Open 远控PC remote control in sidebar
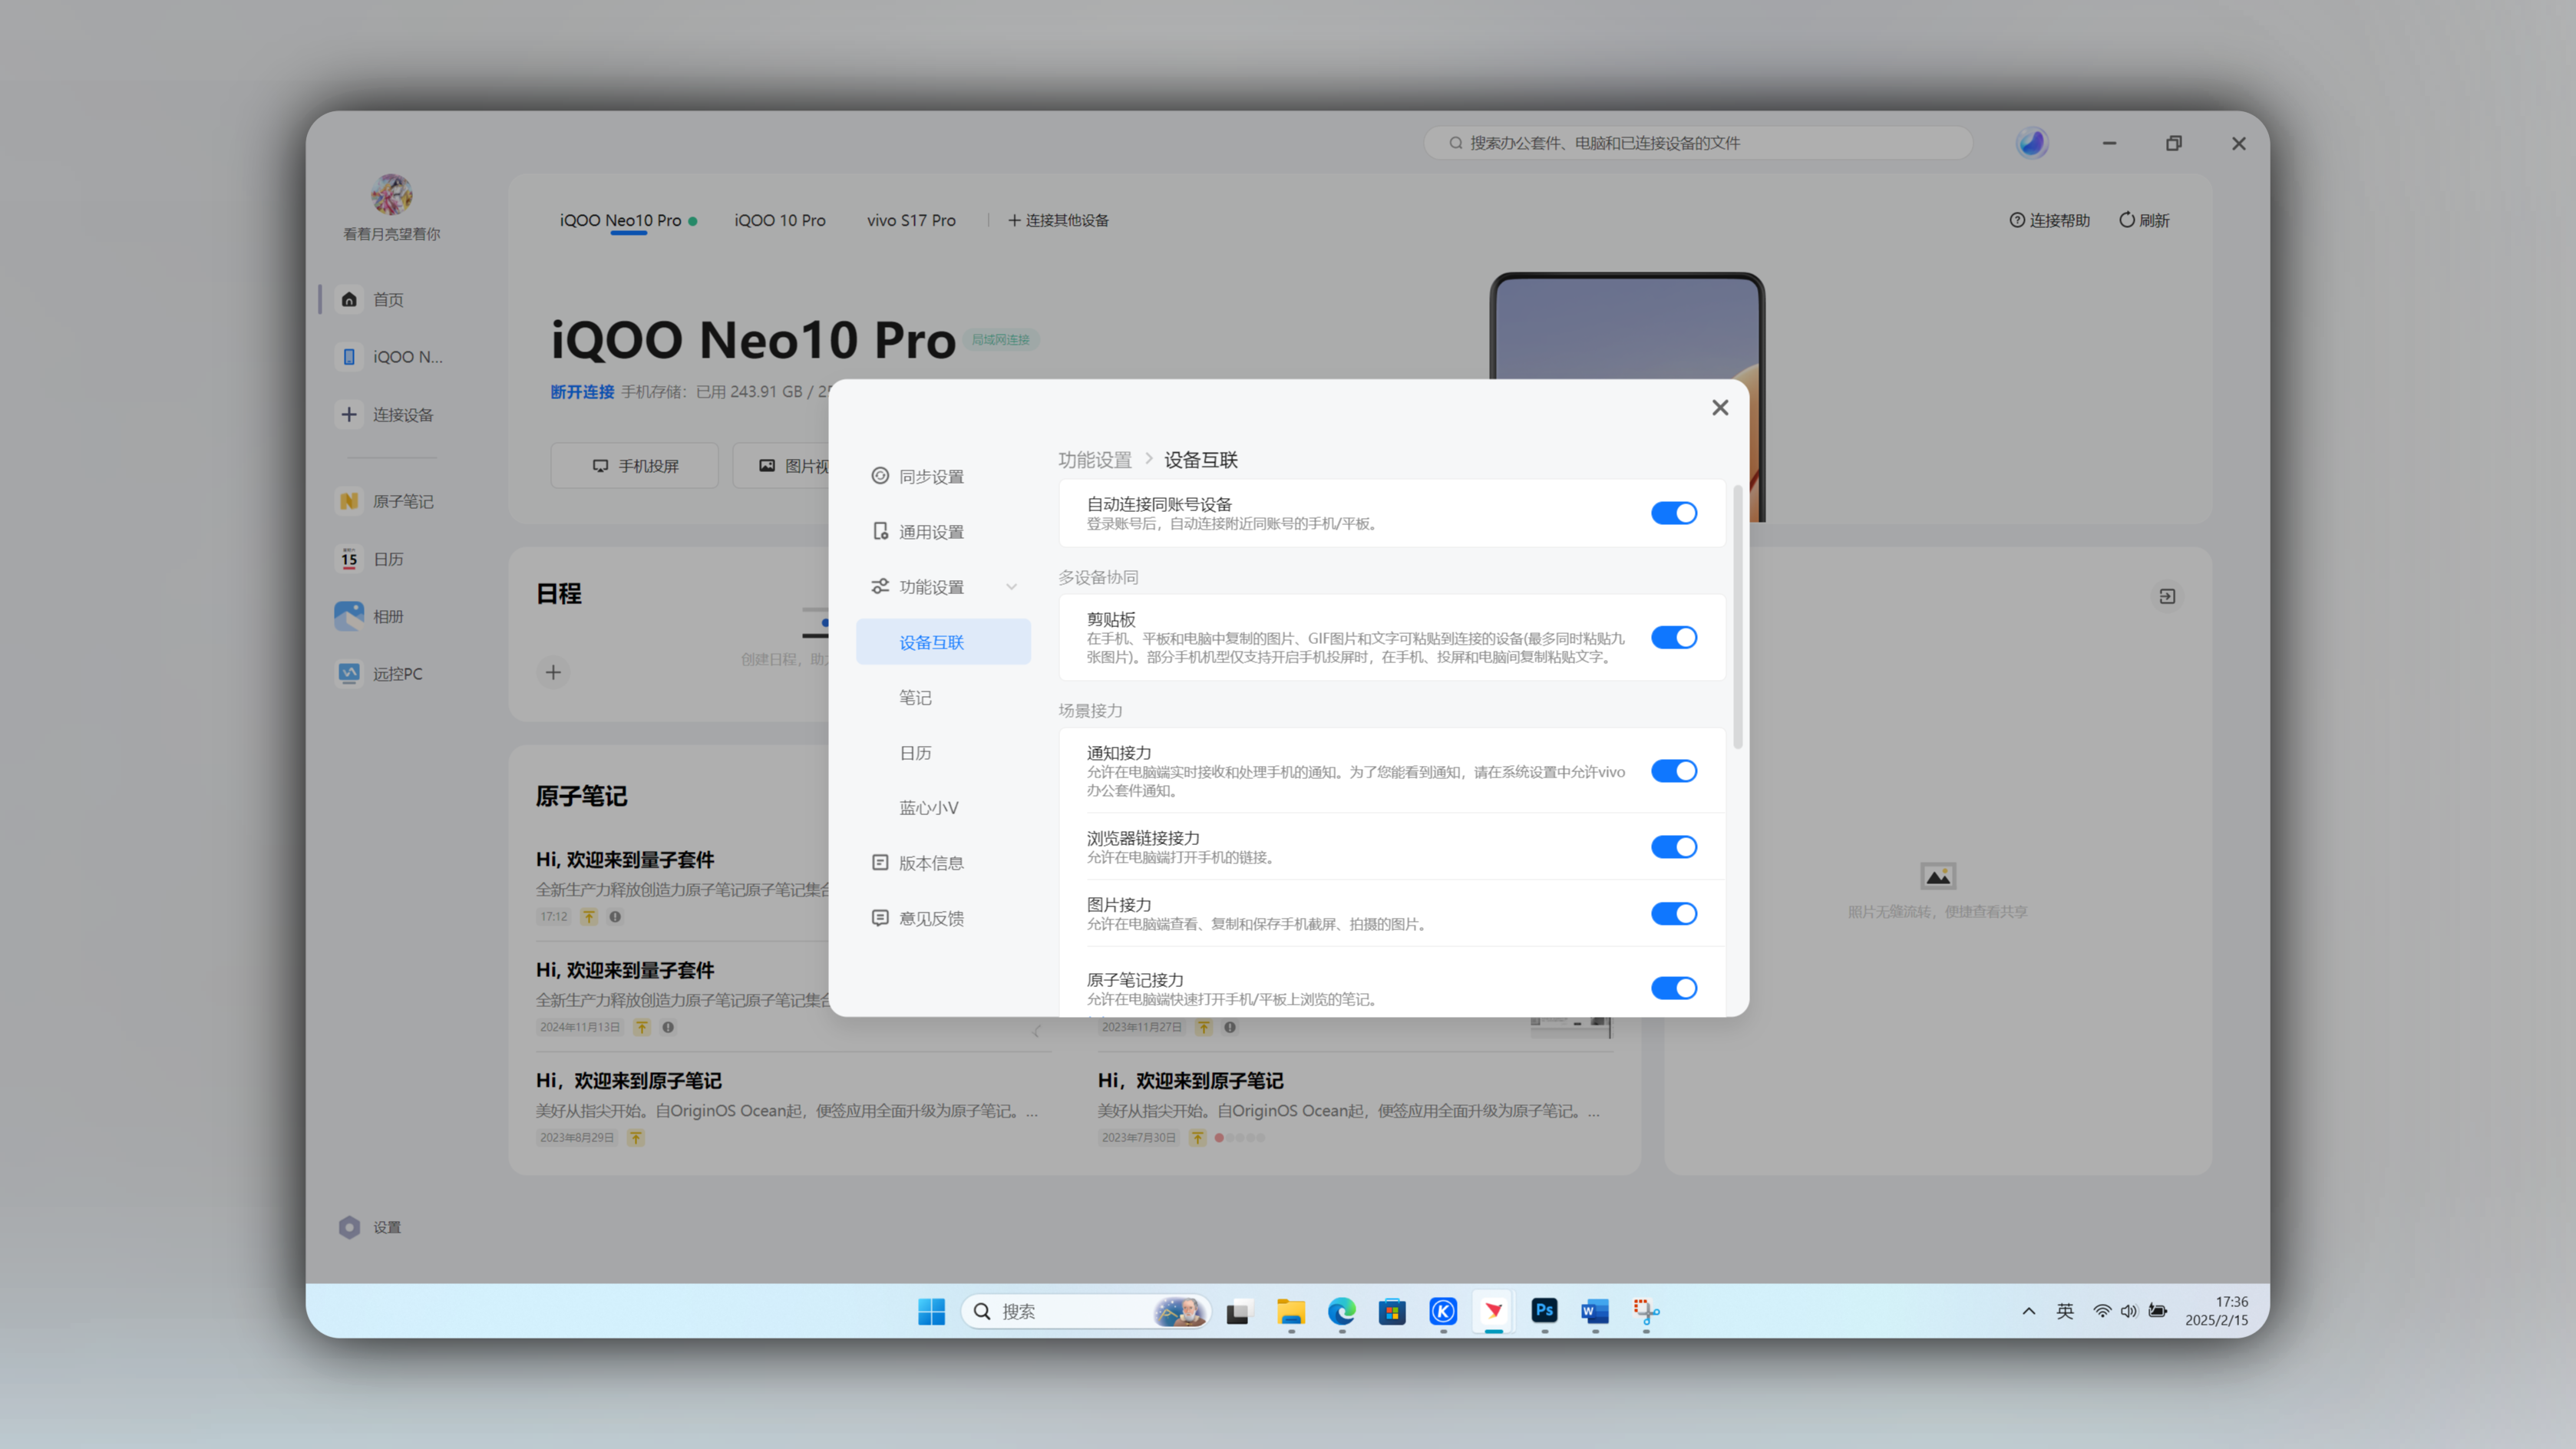2576x1449 pixels. click(380, 673)
